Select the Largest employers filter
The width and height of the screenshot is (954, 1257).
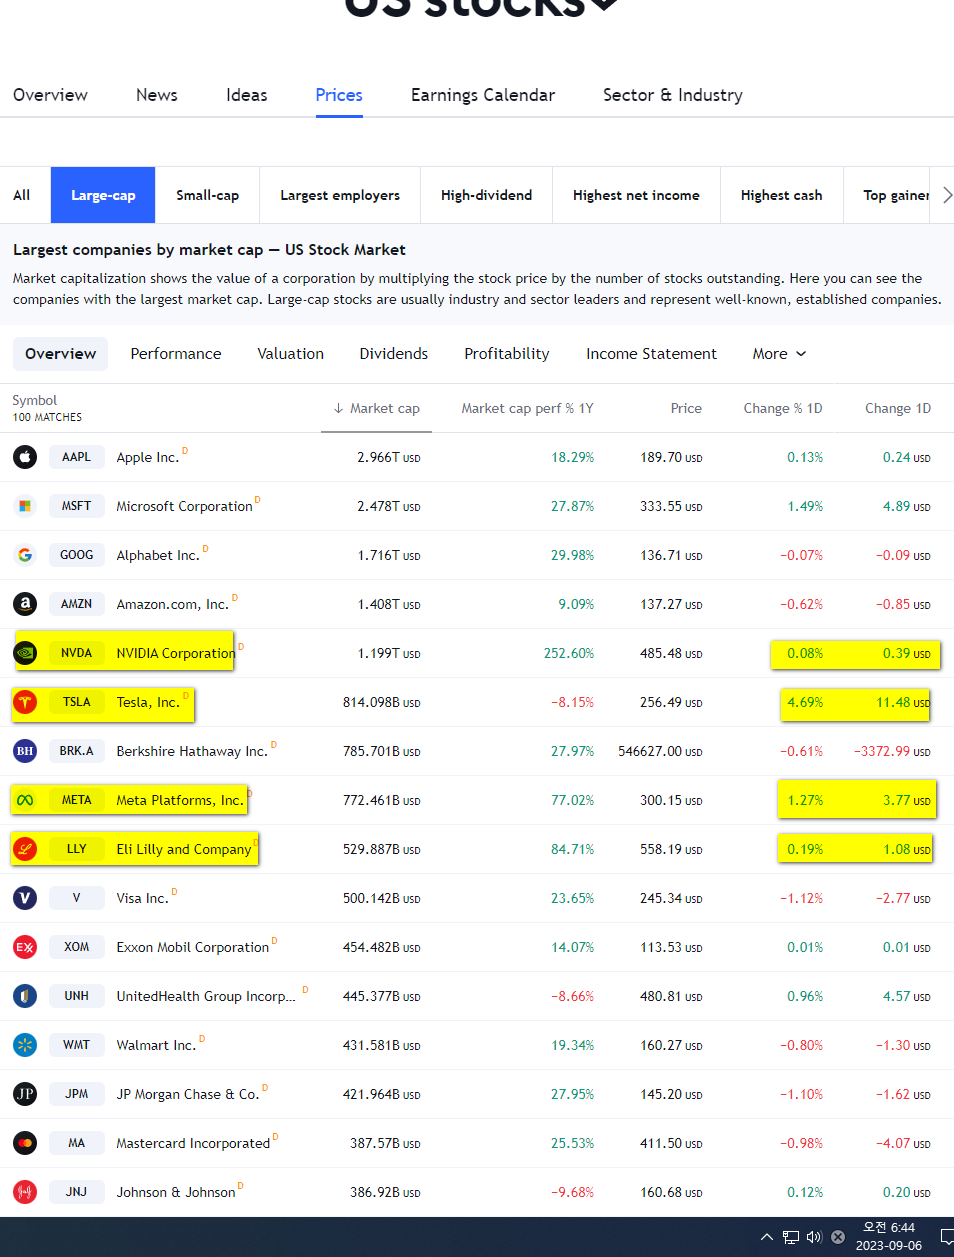click(340, 195)
